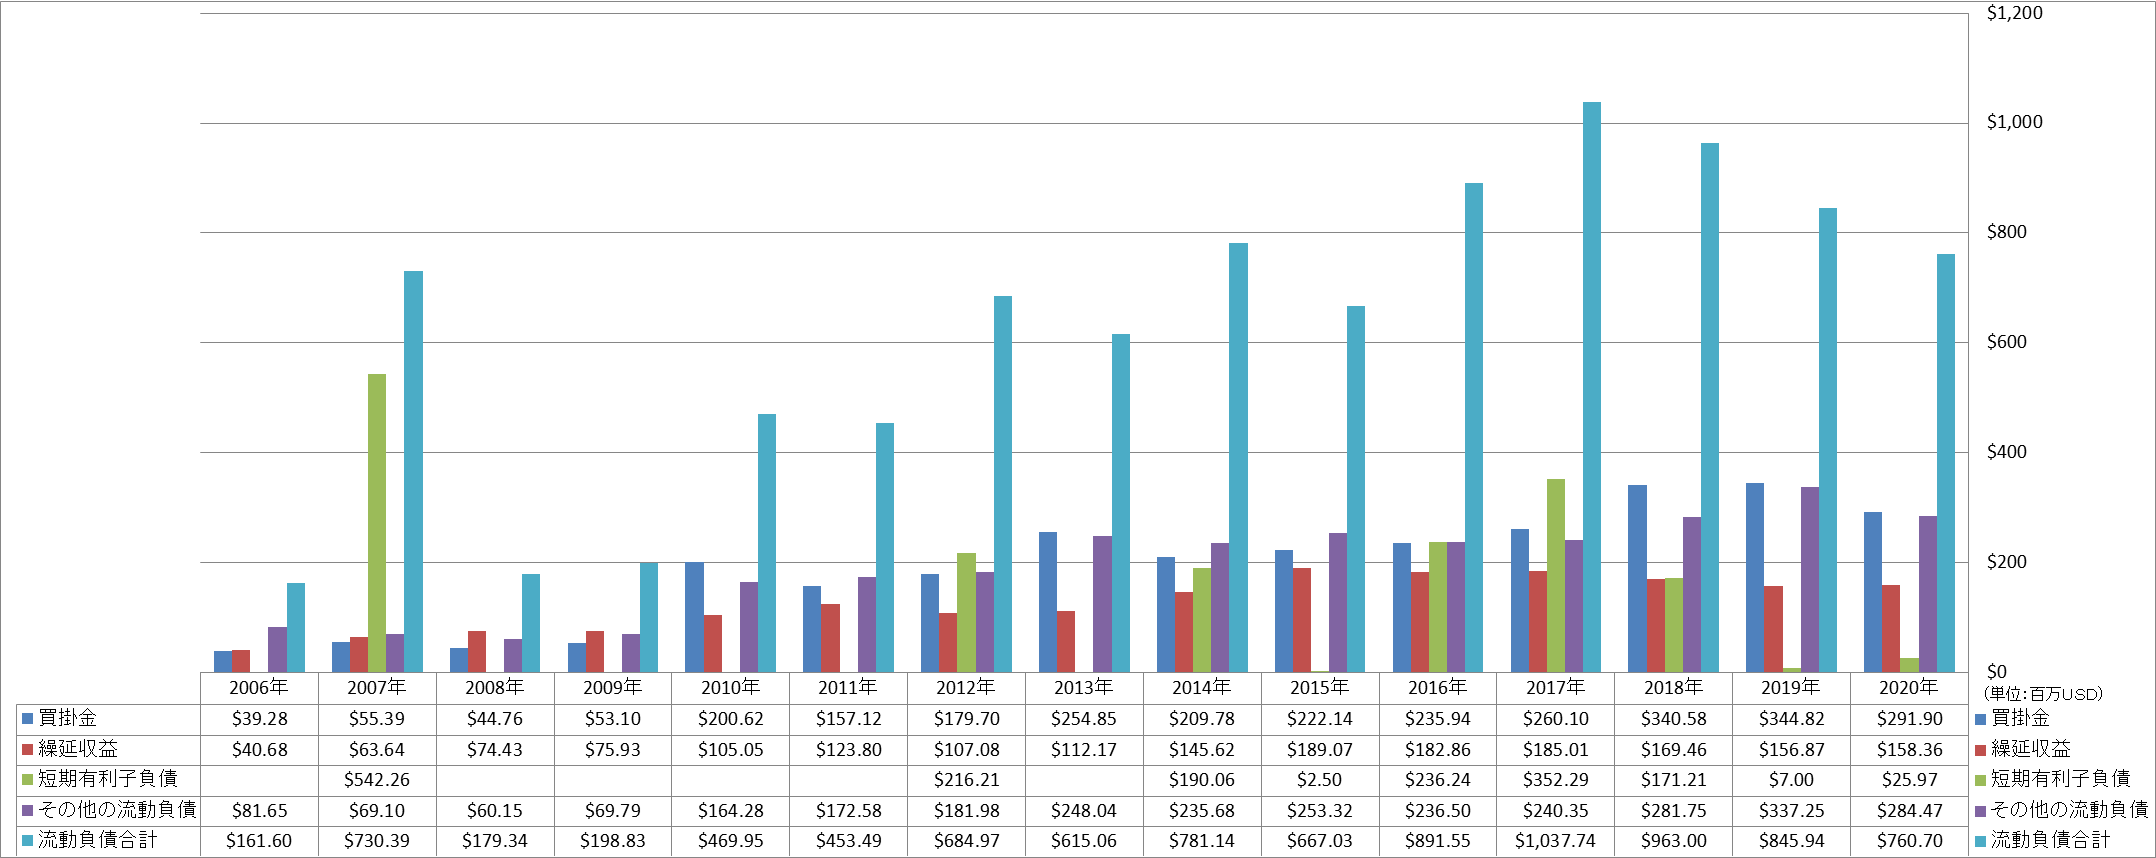Click the red 2015 繰延収益 bar
Image resolution: width=2156 pixels, height=858 pixels.
click(1302, 620)
